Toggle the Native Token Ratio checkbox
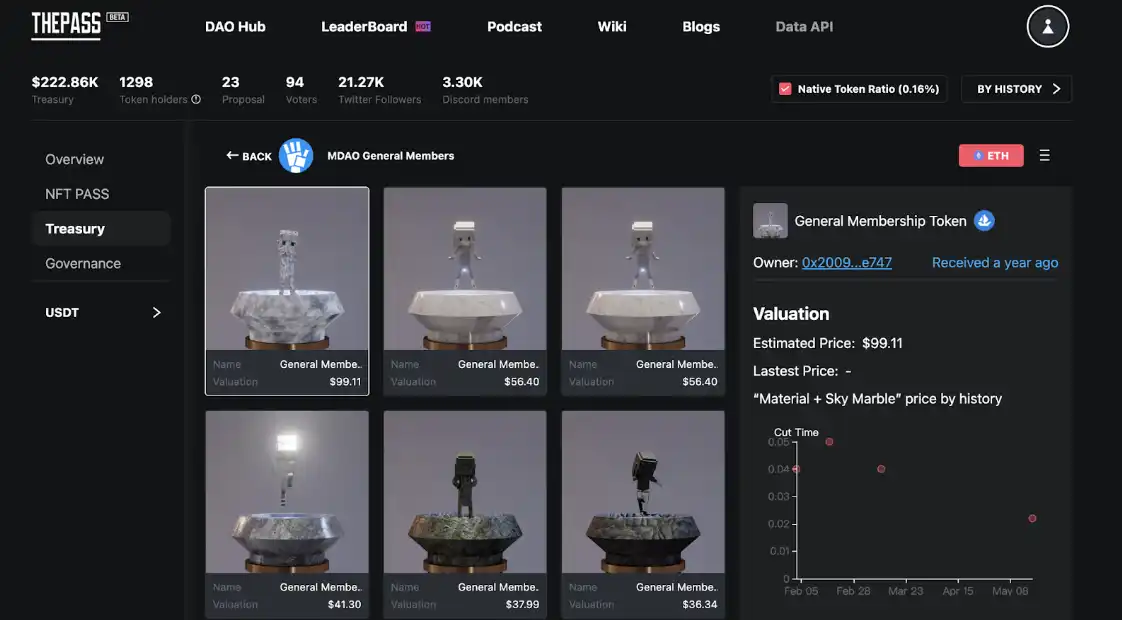This screenshot has width=1122, height=620. [784, 89]
